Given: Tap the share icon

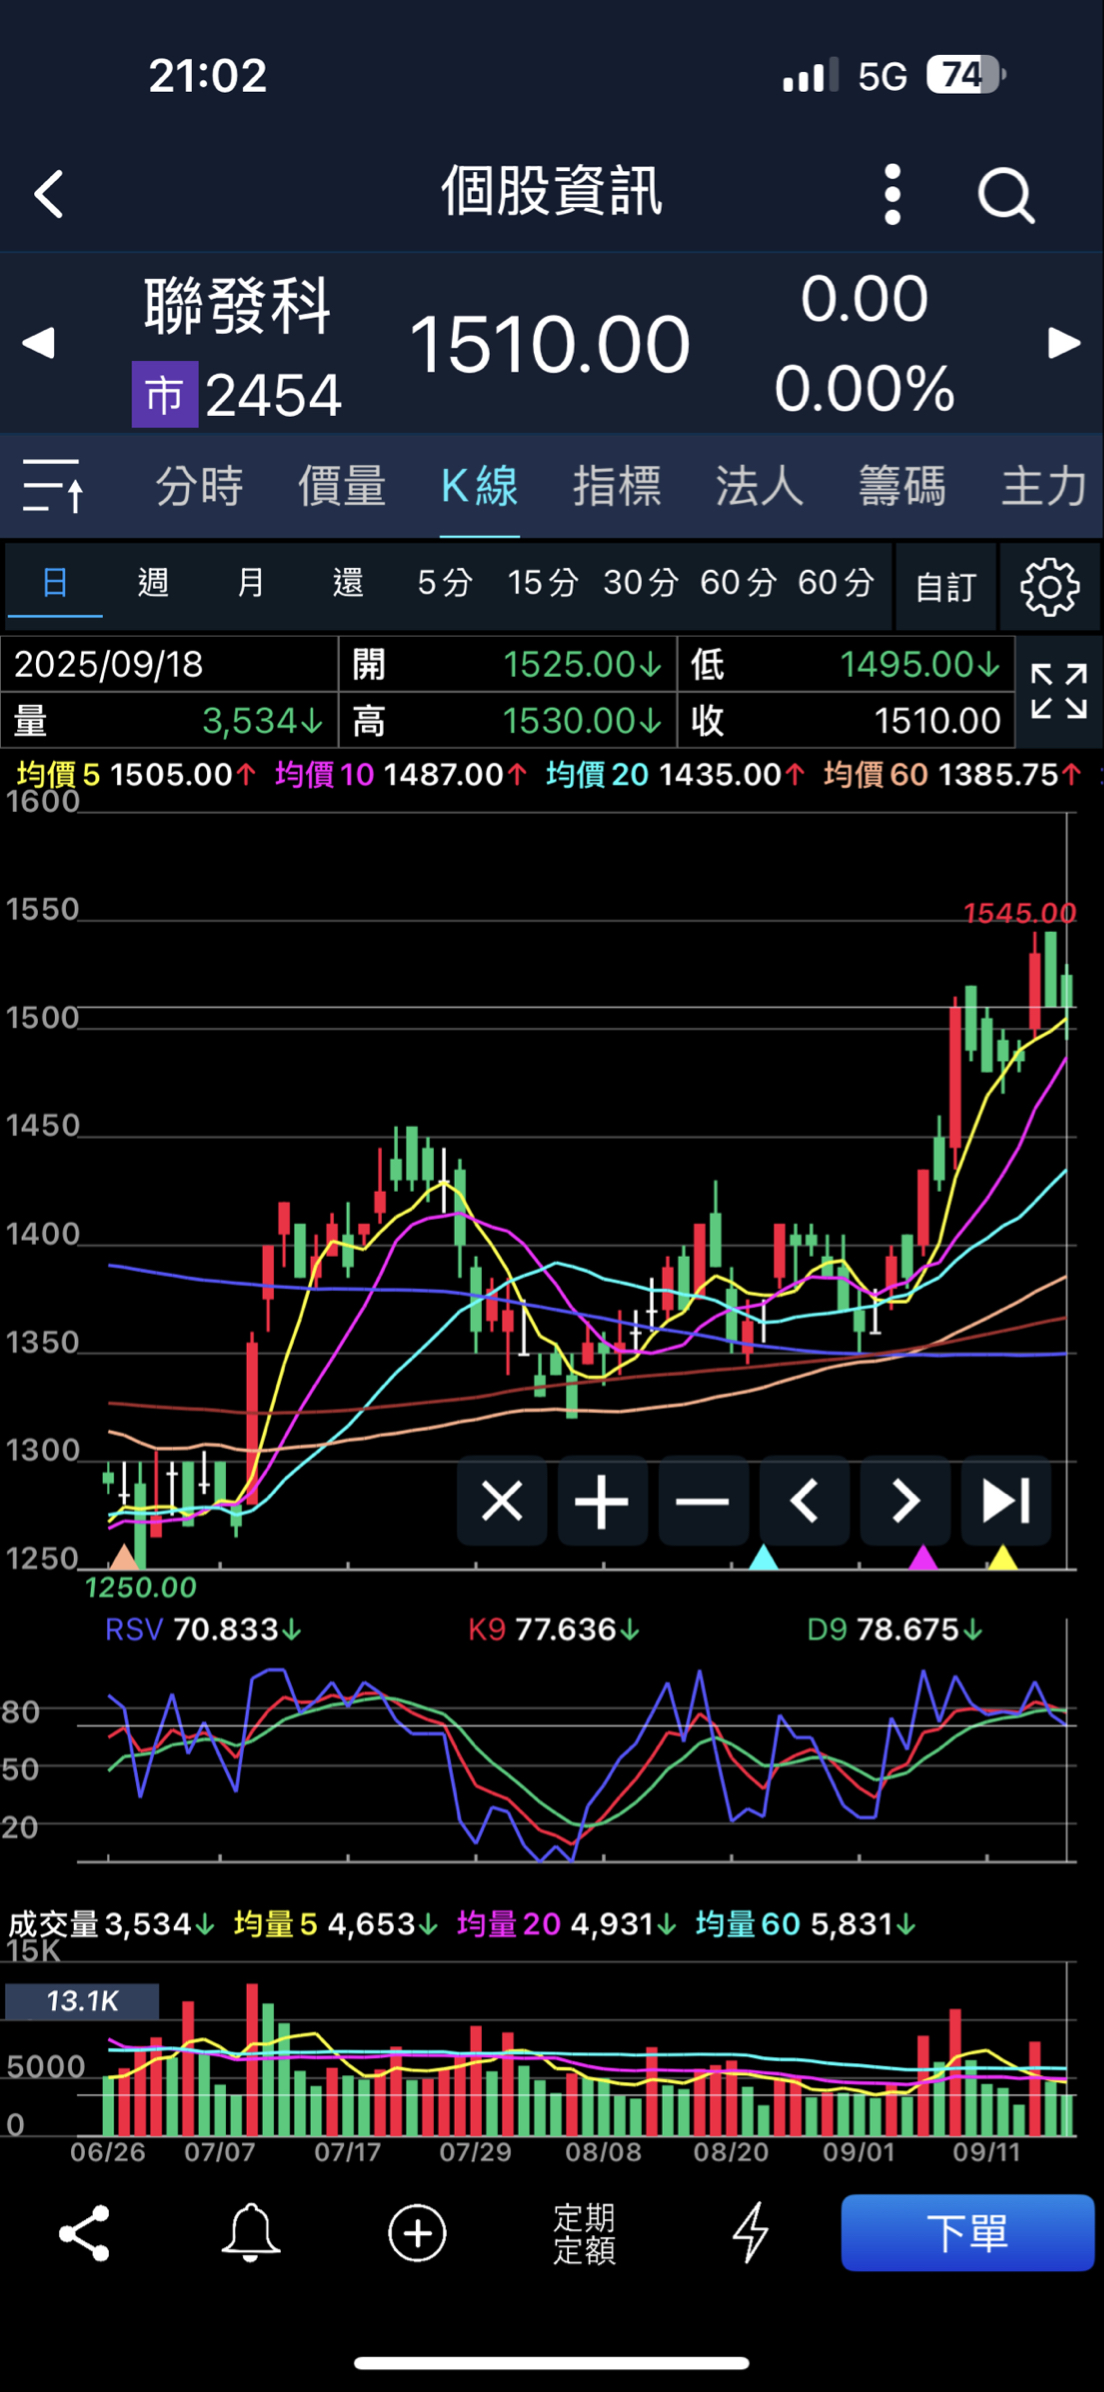Looking at the screenshot, I should click(x=85, y=2233).
